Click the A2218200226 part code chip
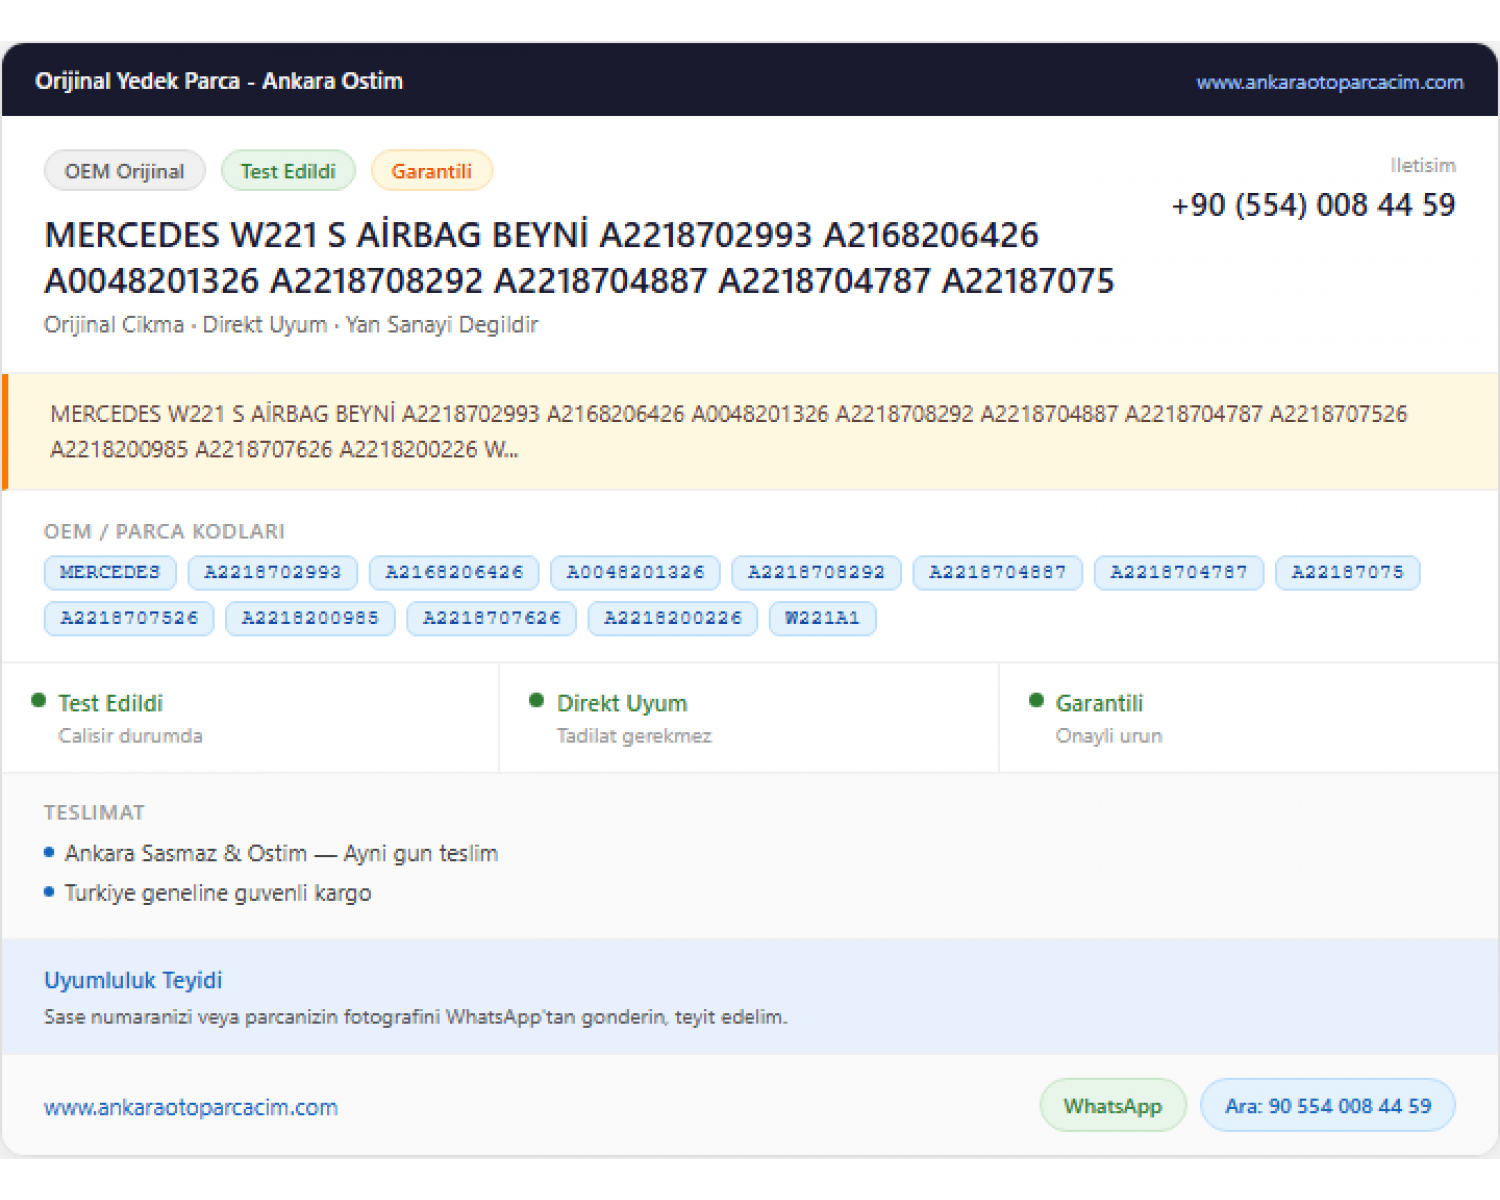 pos(673,618)
